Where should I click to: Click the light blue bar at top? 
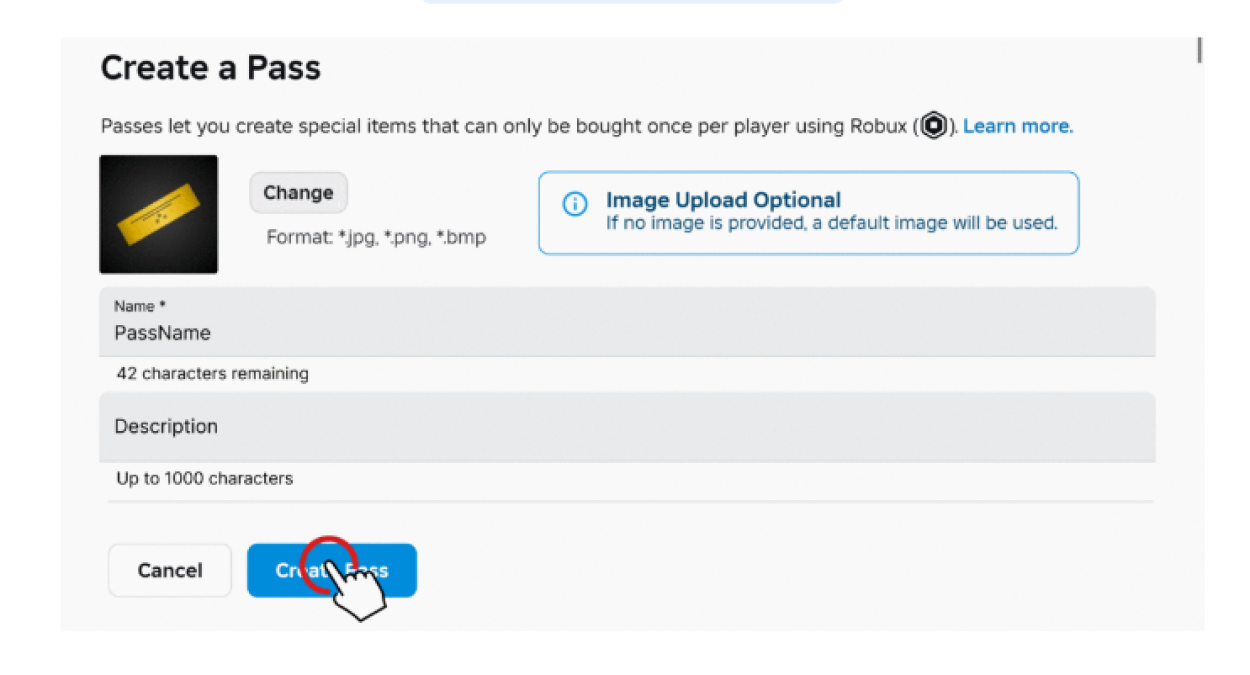pyautogui.click(x=632, y=2)
